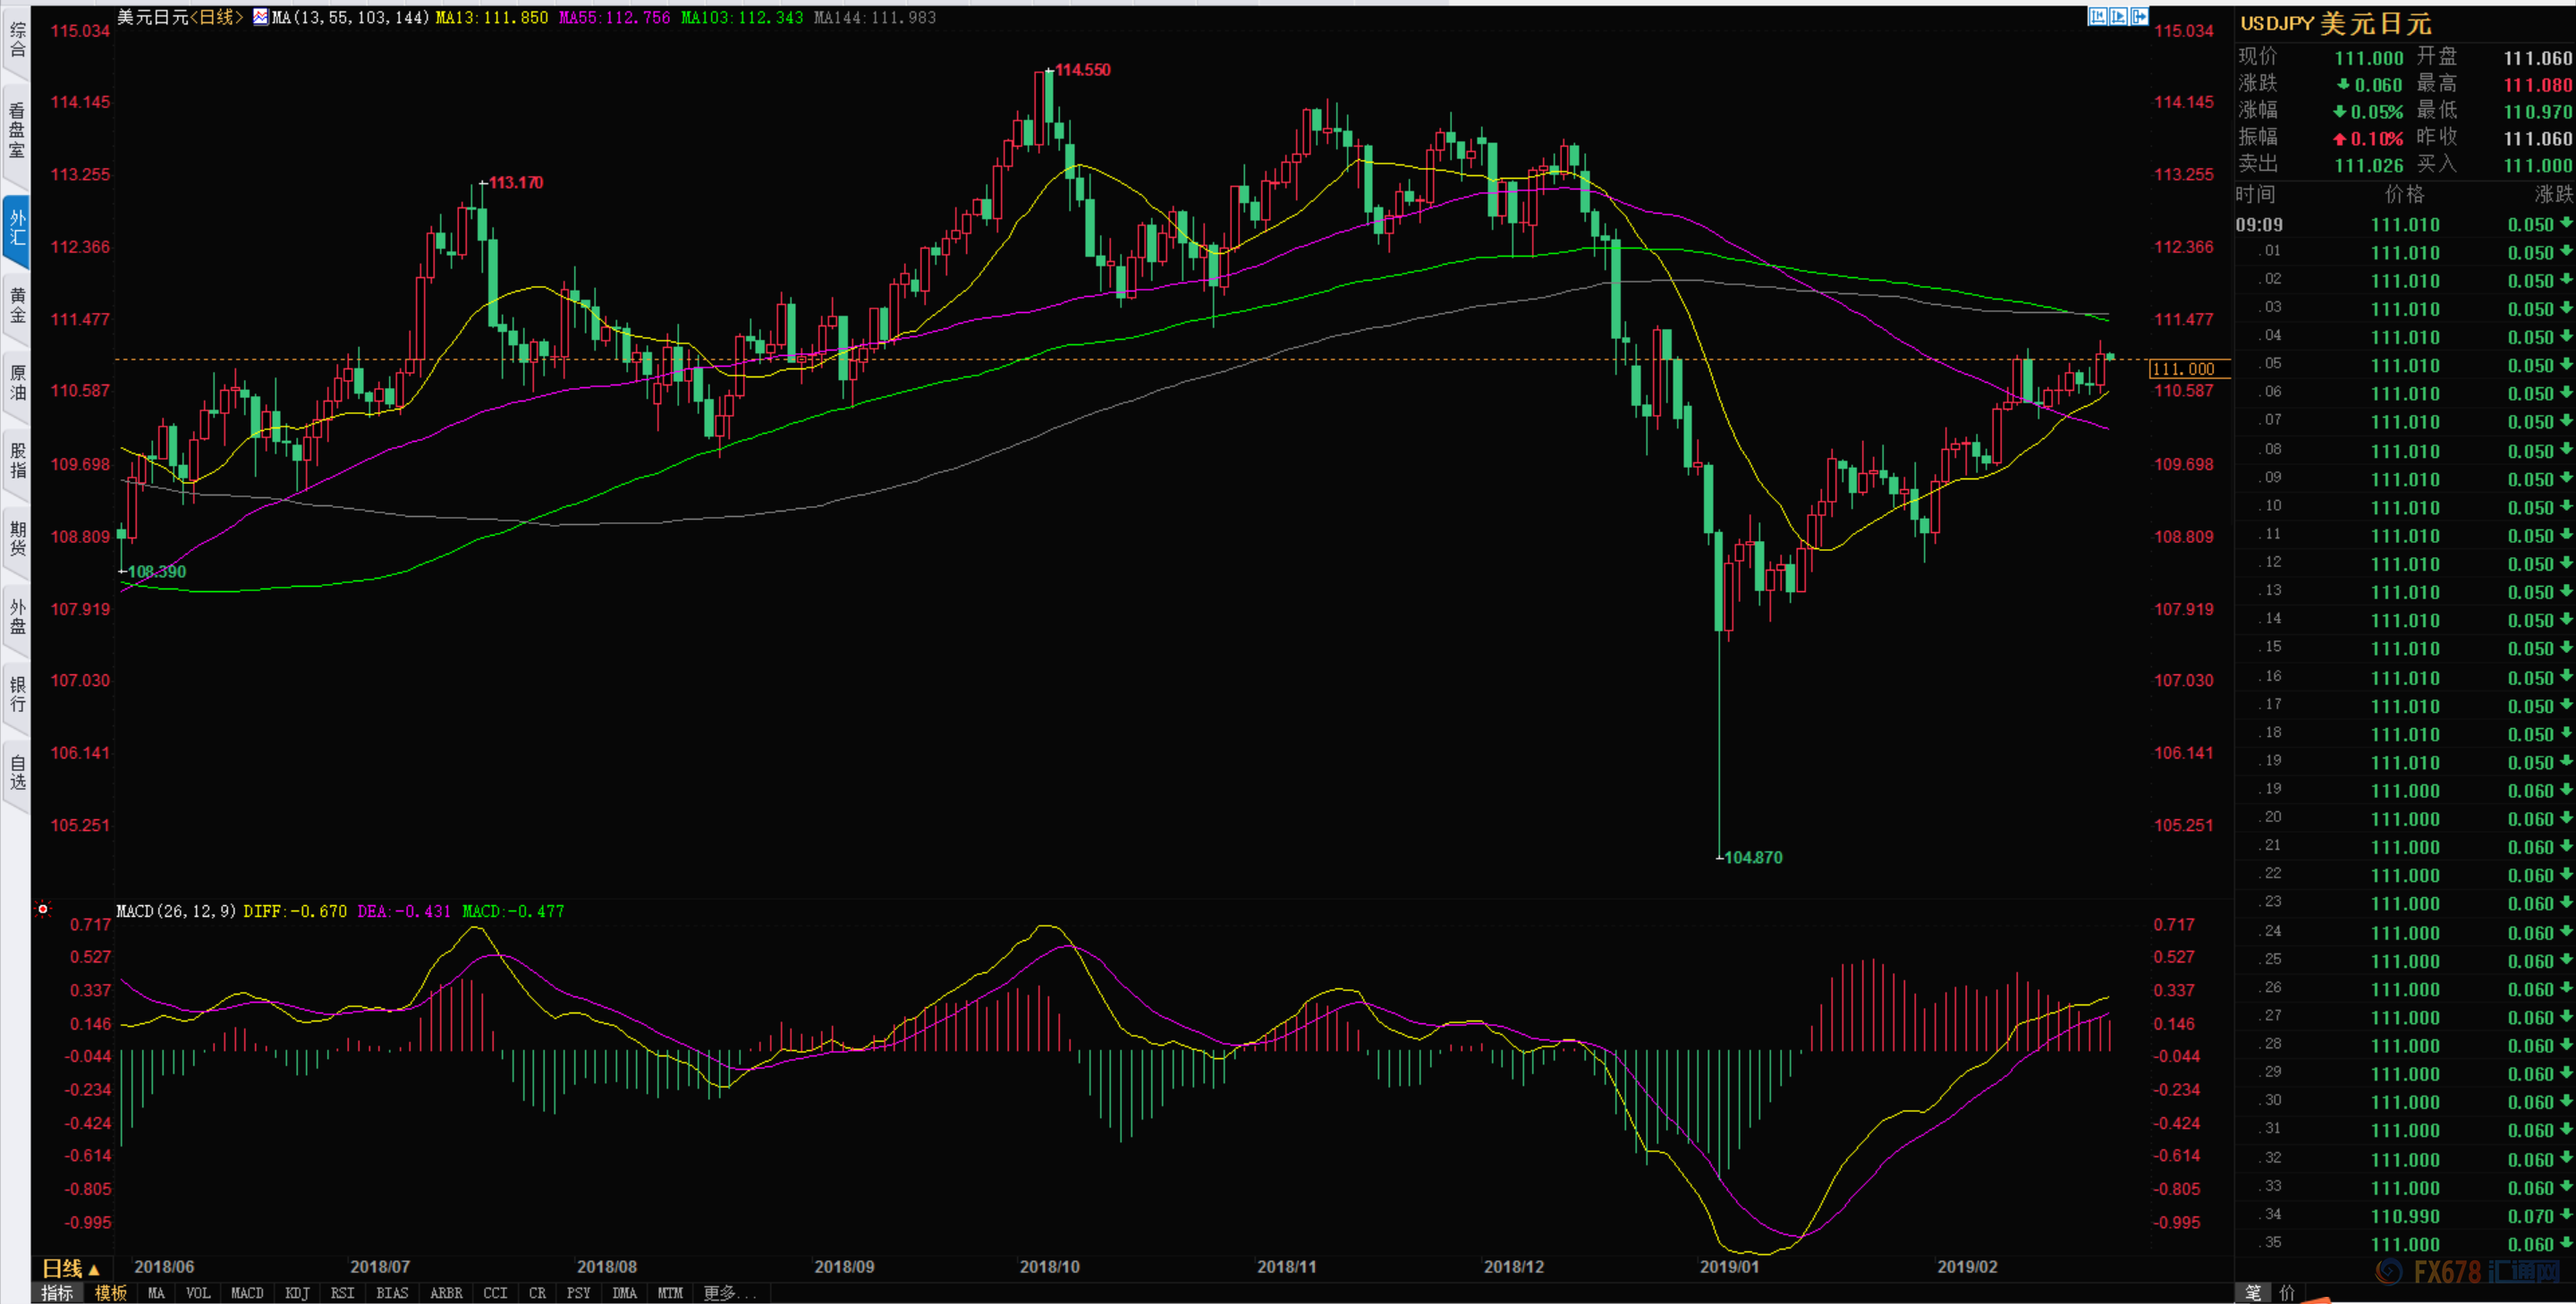Click the 110.990 price in tick list

point(2405,1216)
